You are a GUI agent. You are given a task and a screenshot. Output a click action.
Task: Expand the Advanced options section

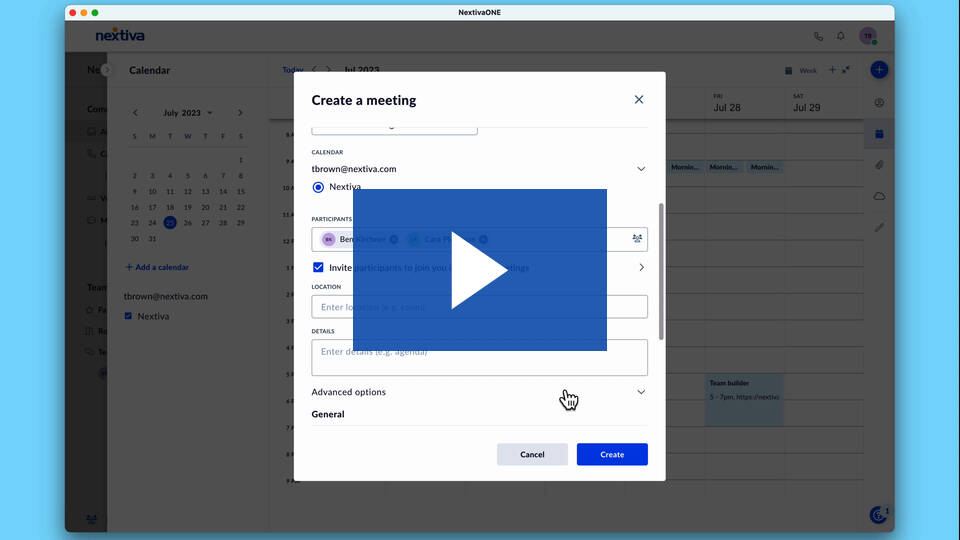[x=479, y=392]
